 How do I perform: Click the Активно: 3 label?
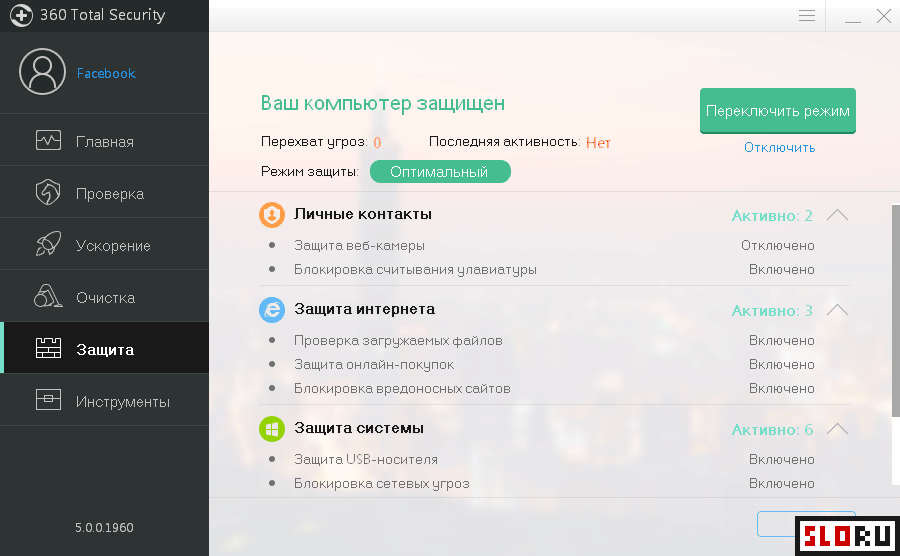coord(772,310)
